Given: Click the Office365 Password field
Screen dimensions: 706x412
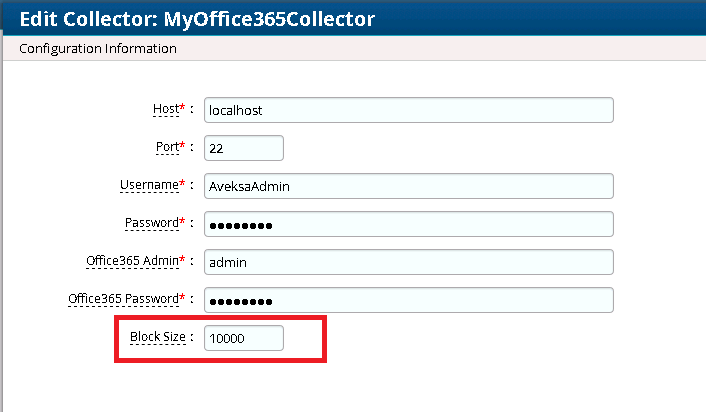Looking at the screenshot, I should pyautogui.click(x=408, y=300).
